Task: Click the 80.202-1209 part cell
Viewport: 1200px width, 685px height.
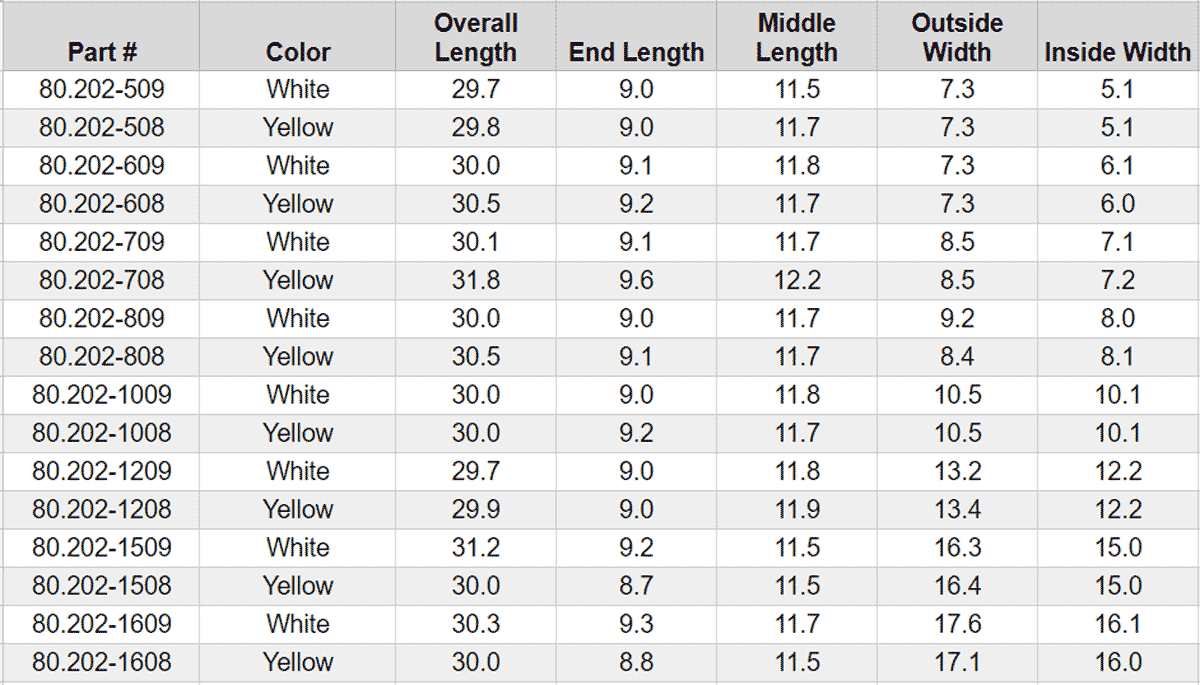Action: click(101, 472)
